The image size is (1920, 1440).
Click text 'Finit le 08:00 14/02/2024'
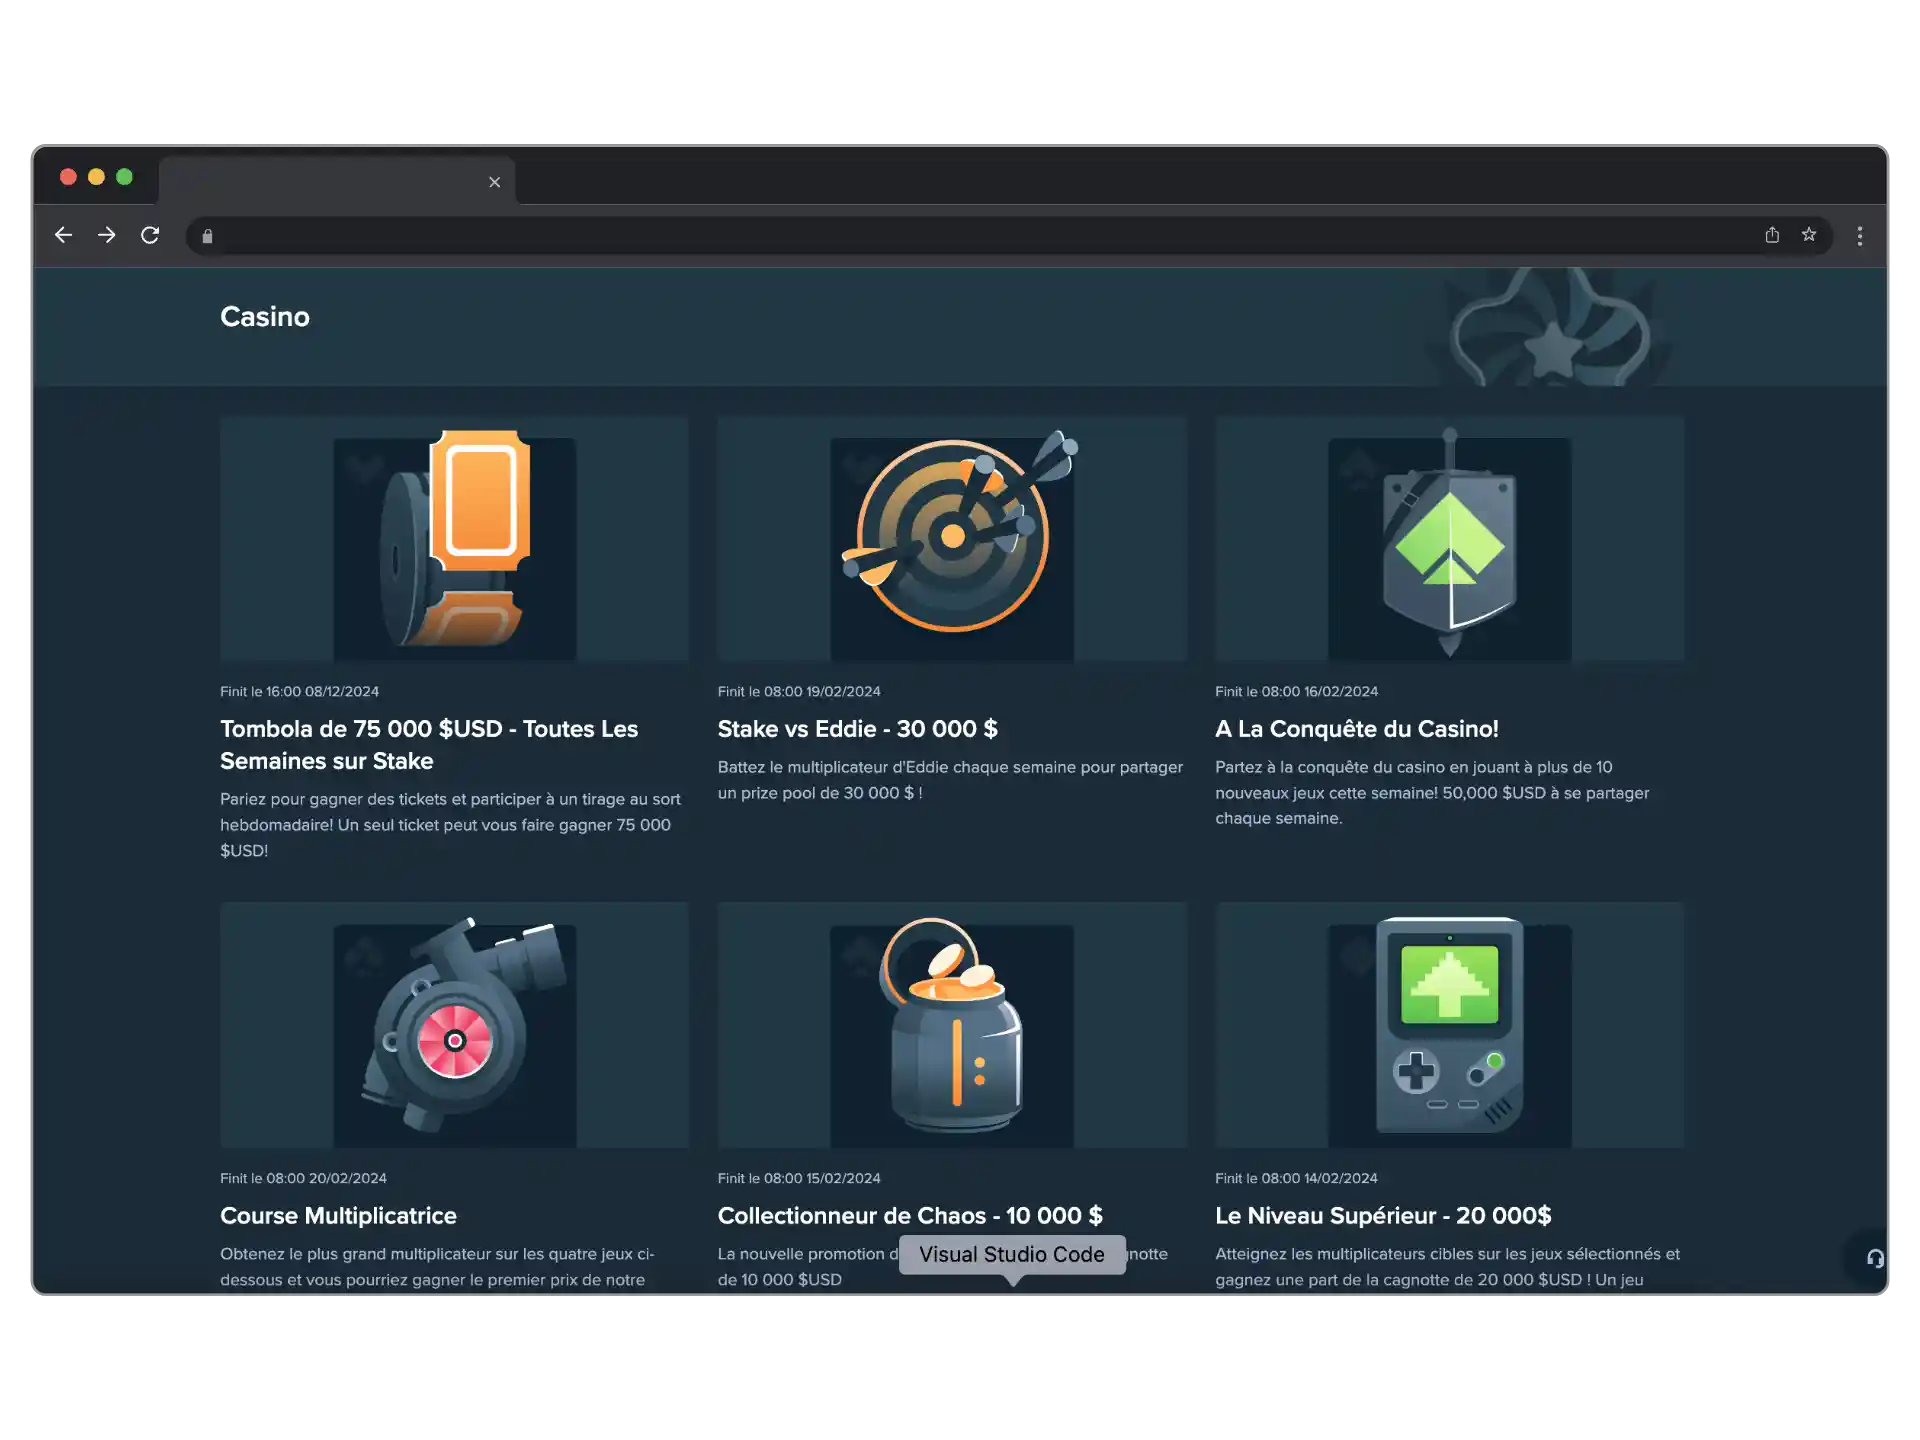coord(1296,1179)
